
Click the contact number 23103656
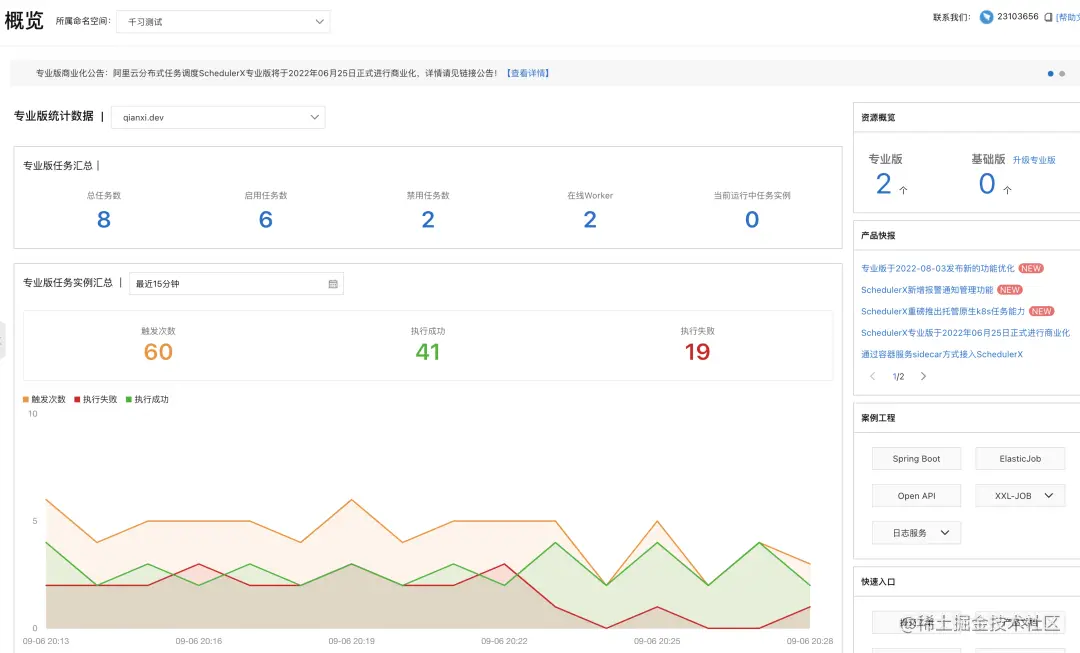point(1017,17)
